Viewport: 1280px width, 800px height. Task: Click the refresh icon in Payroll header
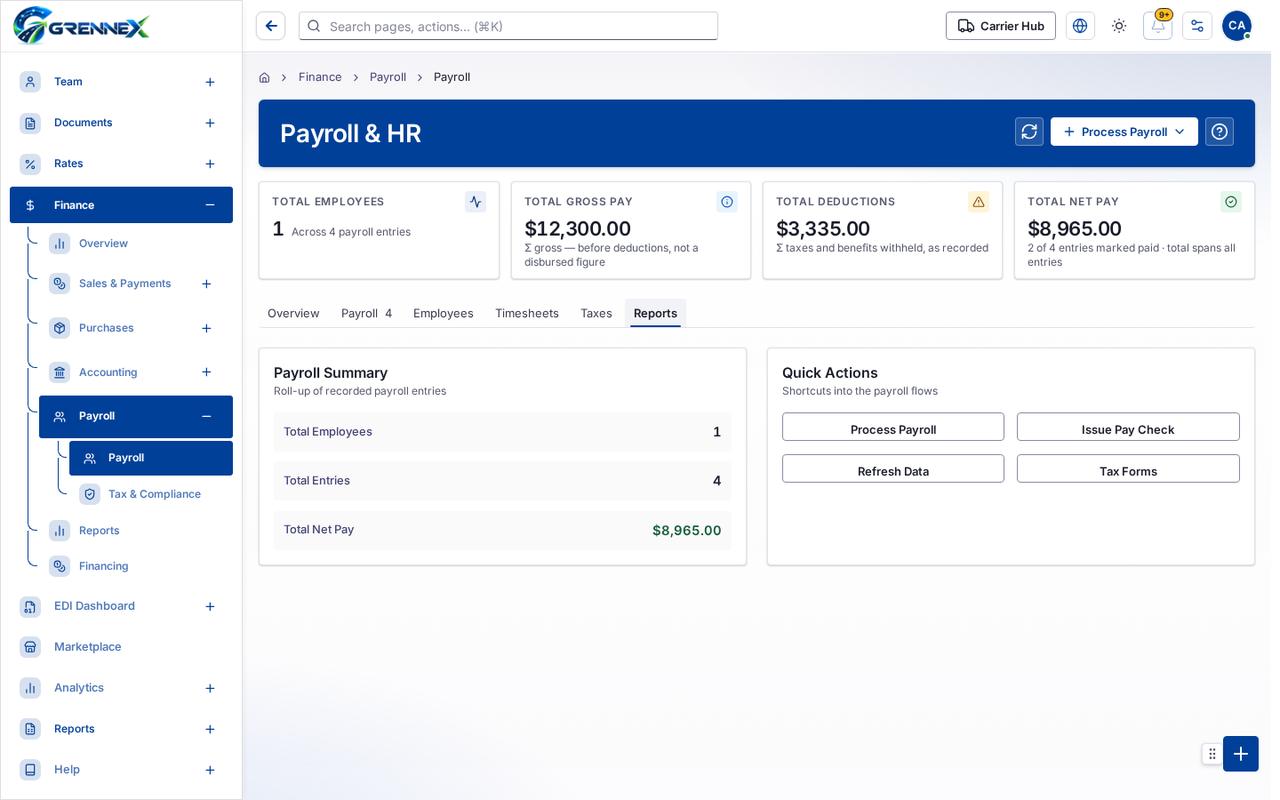[x=1029, y=132]
